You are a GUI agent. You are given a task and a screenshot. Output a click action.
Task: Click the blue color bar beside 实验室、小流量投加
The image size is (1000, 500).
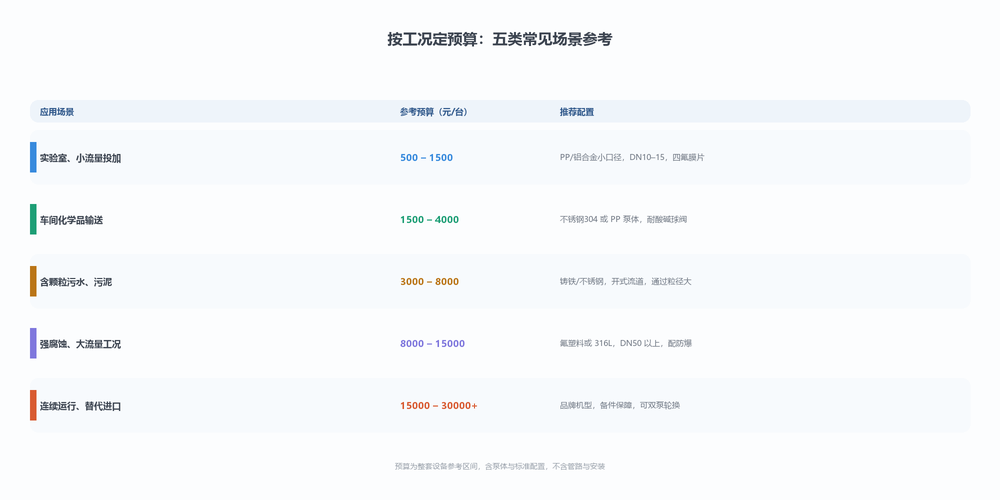tap(33, 158)
